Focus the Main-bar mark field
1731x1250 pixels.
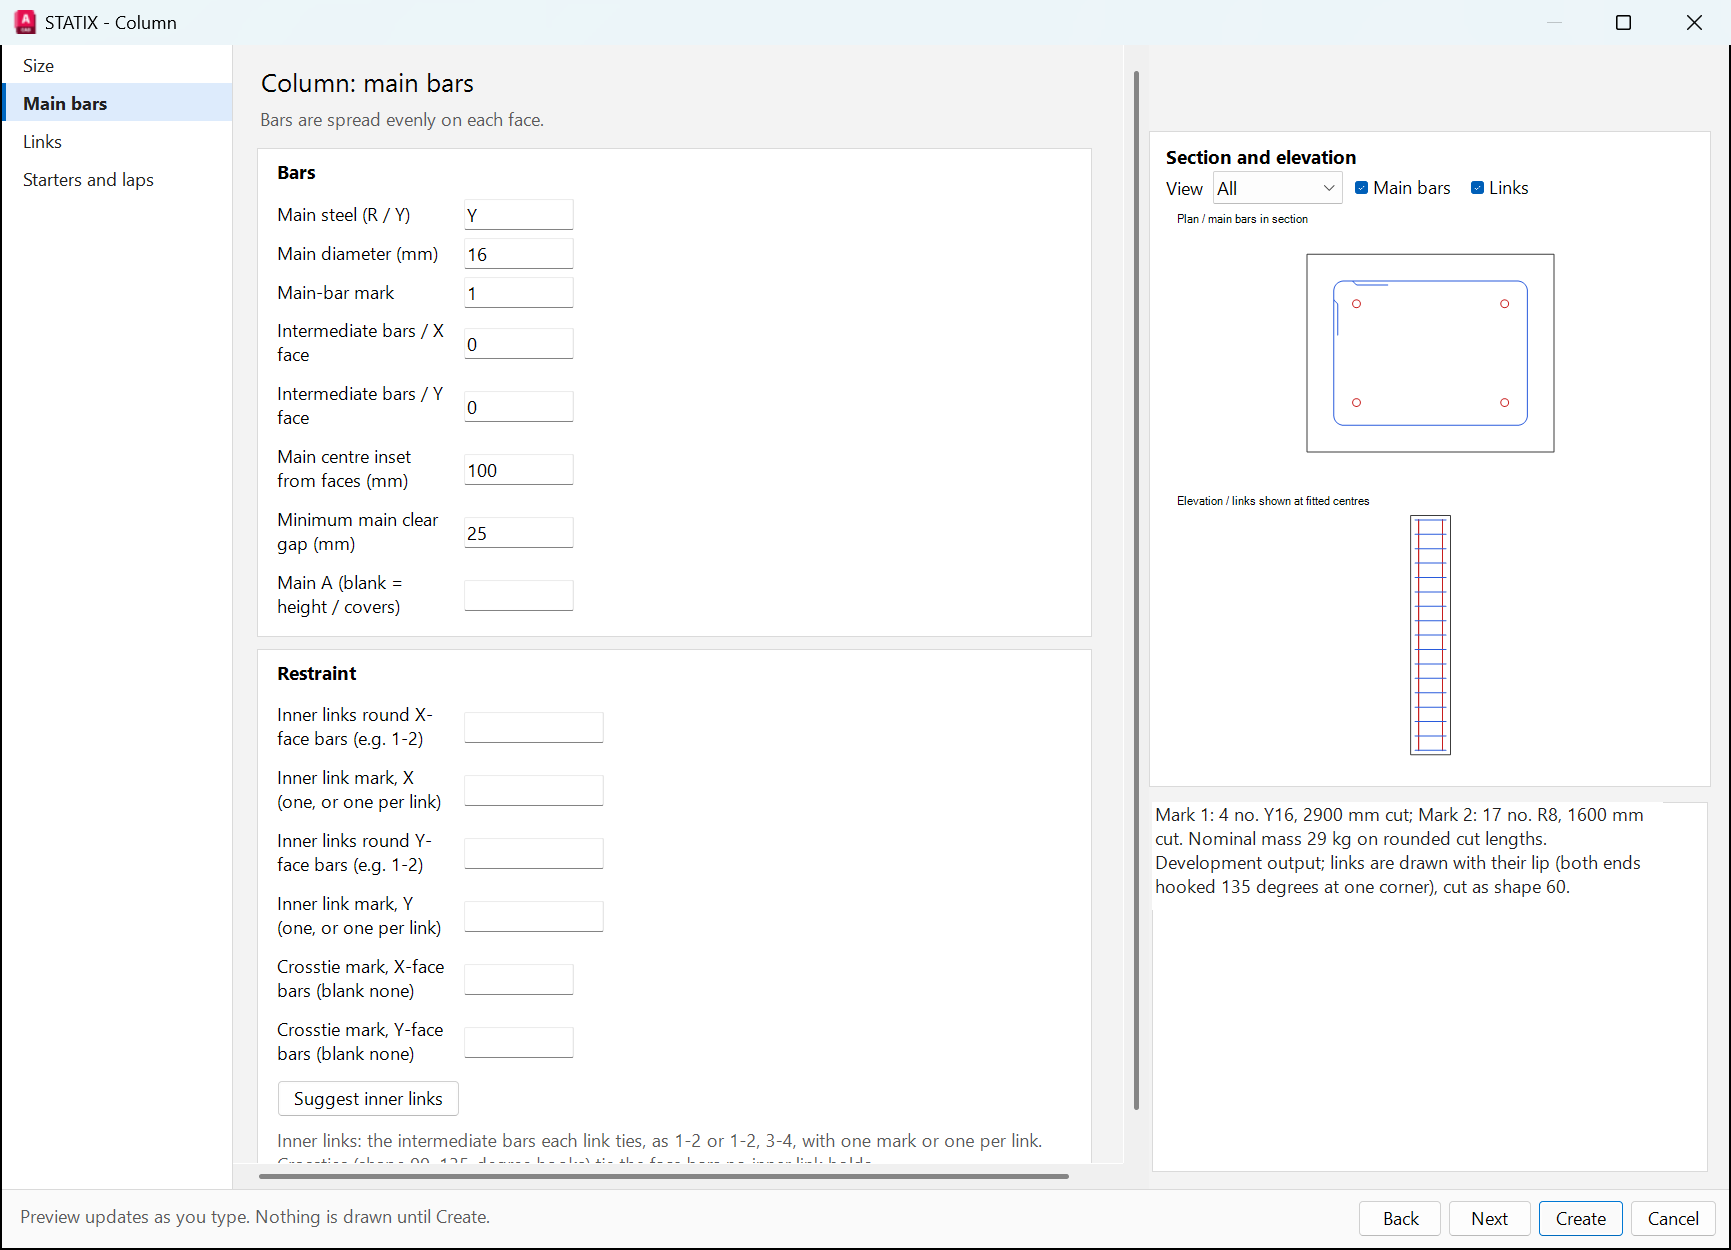518,293
